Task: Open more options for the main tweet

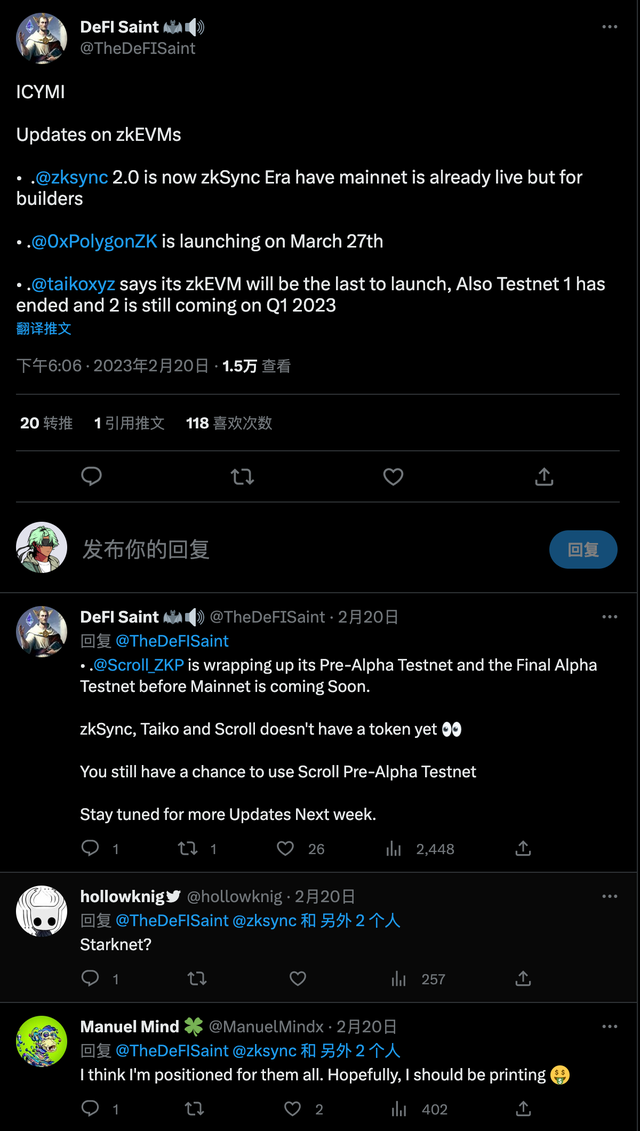Action: [610, 26]
